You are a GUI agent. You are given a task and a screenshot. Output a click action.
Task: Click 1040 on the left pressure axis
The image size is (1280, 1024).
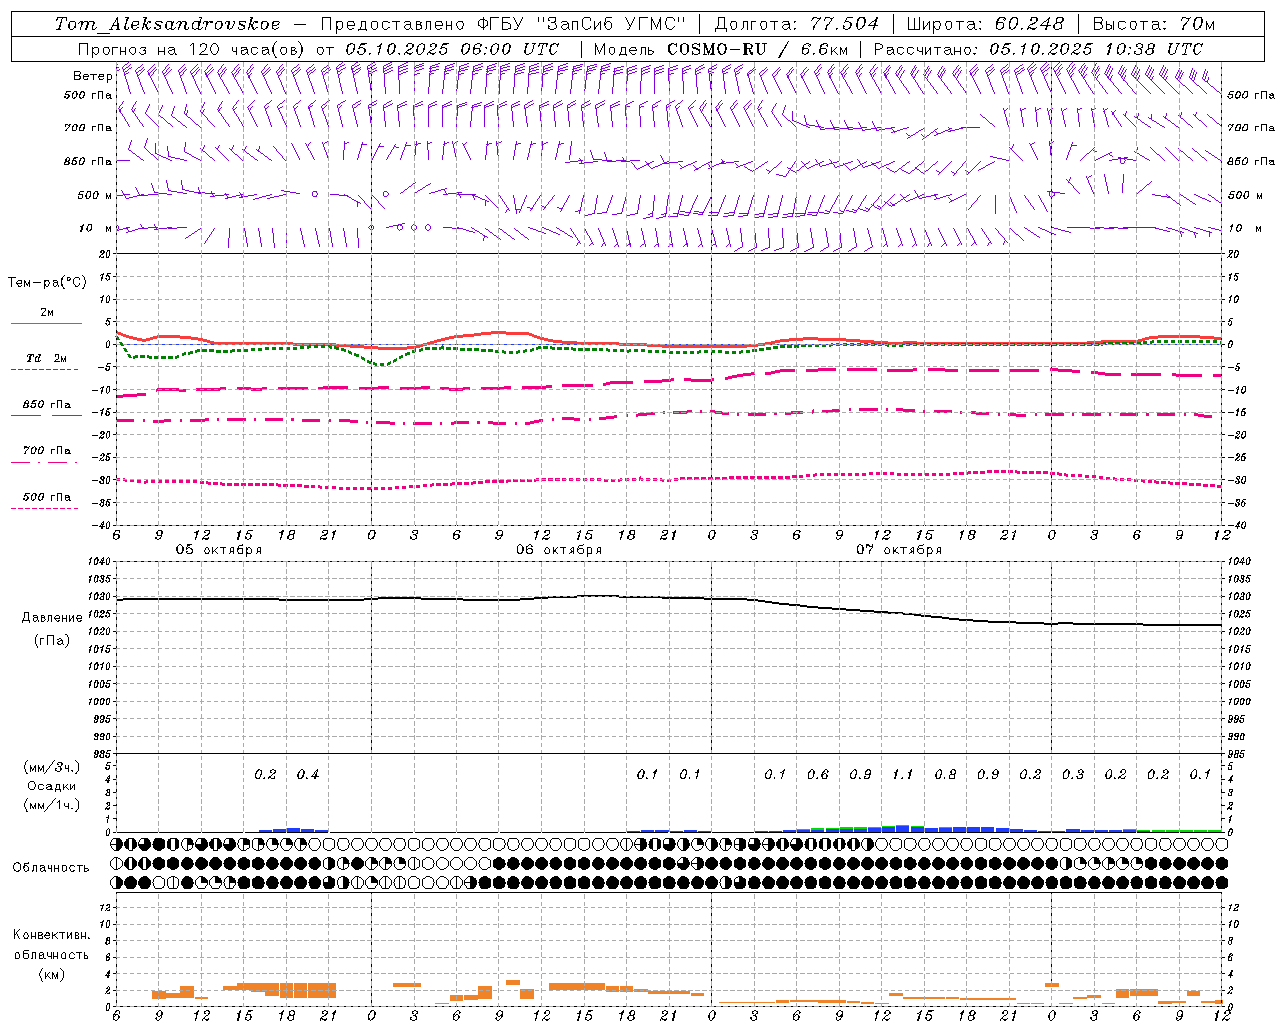101,562
